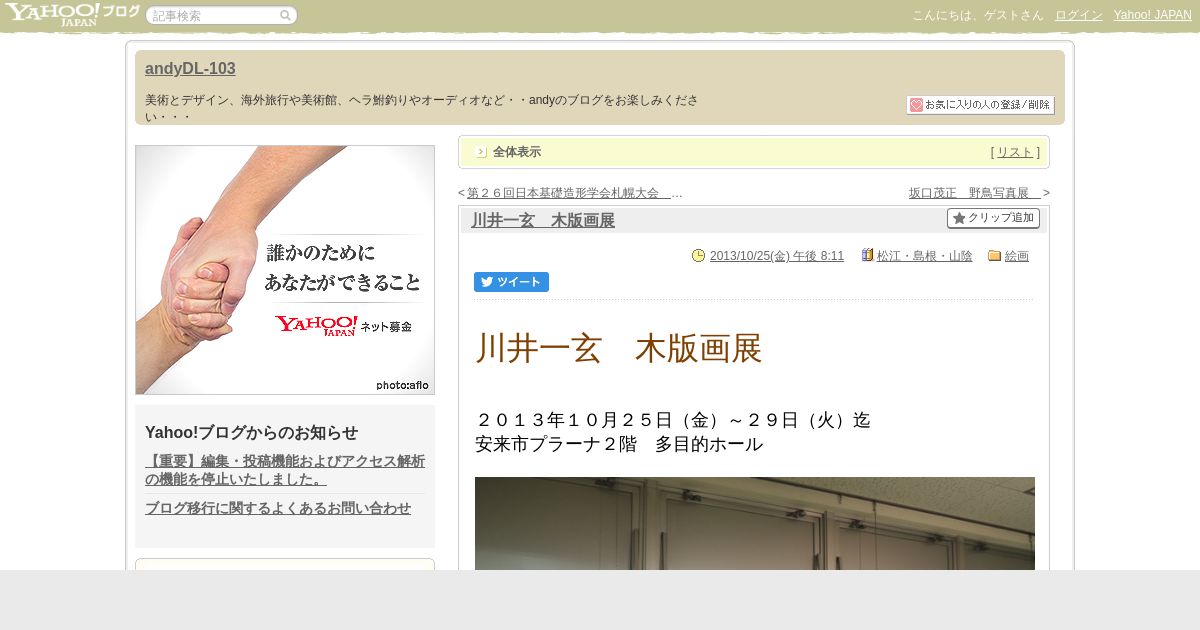Go to next post 坂口茂正 野鳥写真展
This screenshot has width=1200, height=630.
point(975,193)
